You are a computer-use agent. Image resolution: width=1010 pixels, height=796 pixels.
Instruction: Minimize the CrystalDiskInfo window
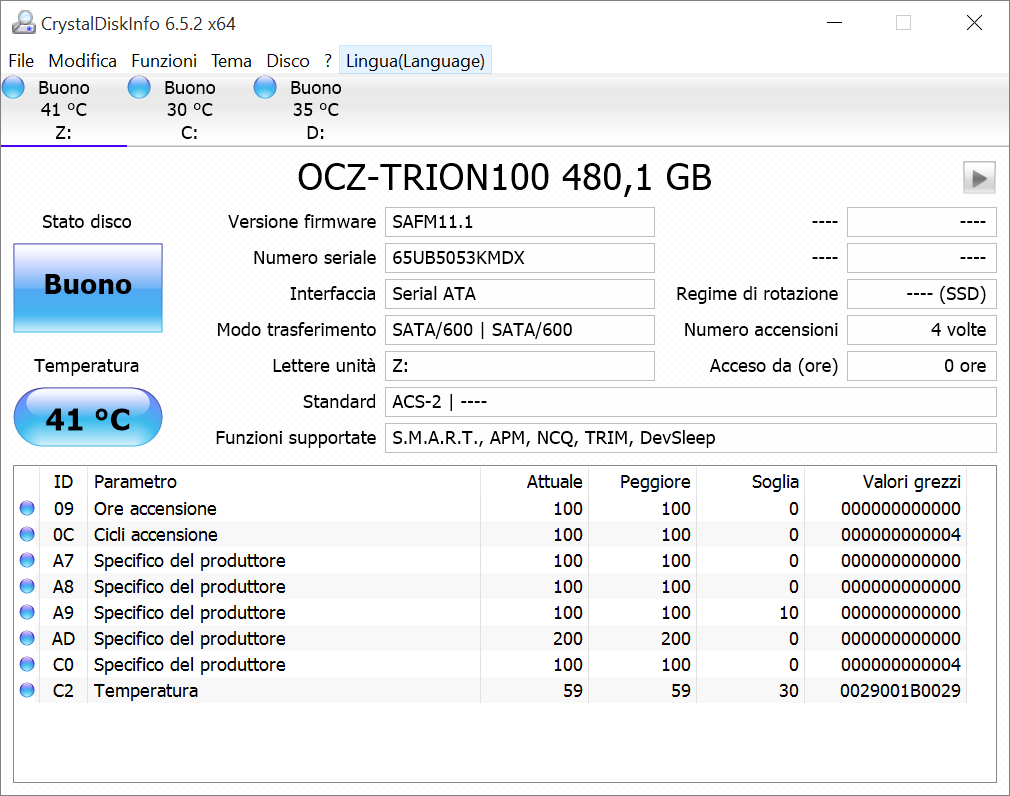[835, 23]
